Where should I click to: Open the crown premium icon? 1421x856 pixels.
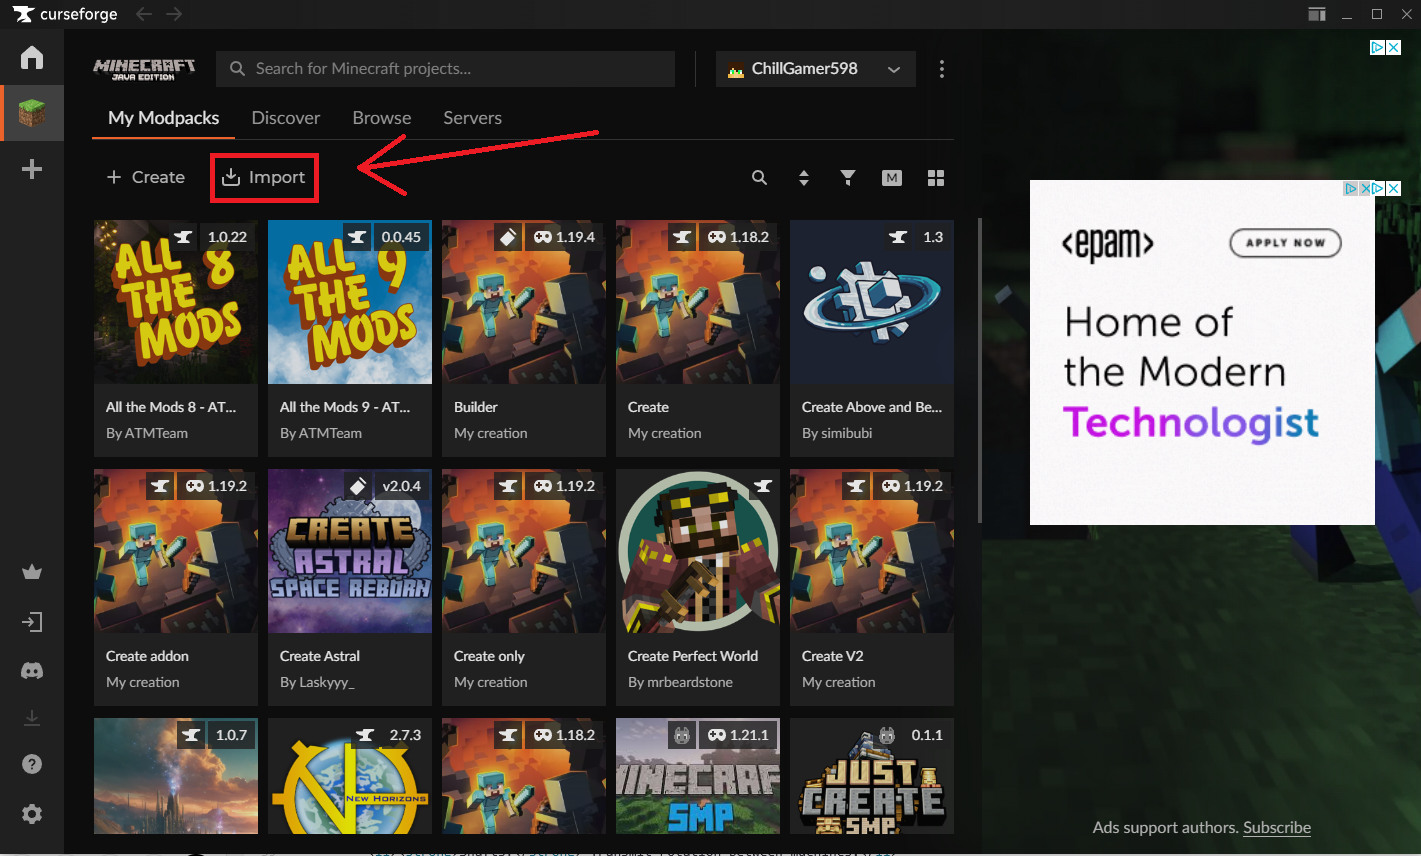[32, 572]
